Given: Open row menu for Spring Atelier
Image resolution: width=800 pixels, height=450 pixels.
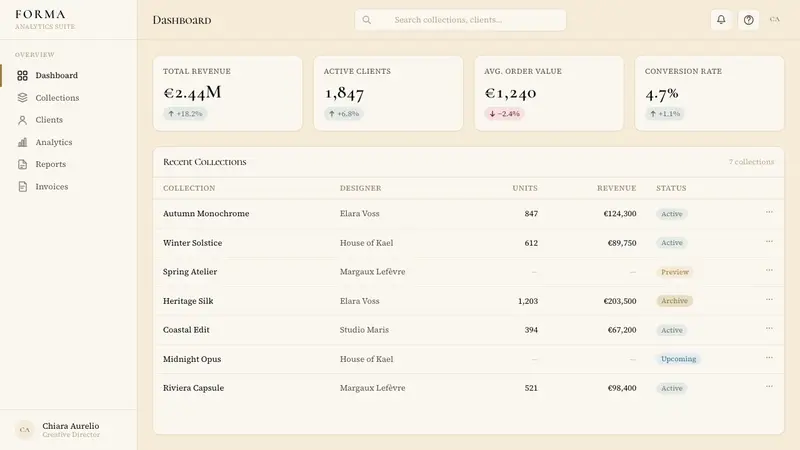Looking at the screenshot, I should click(769, 270).
